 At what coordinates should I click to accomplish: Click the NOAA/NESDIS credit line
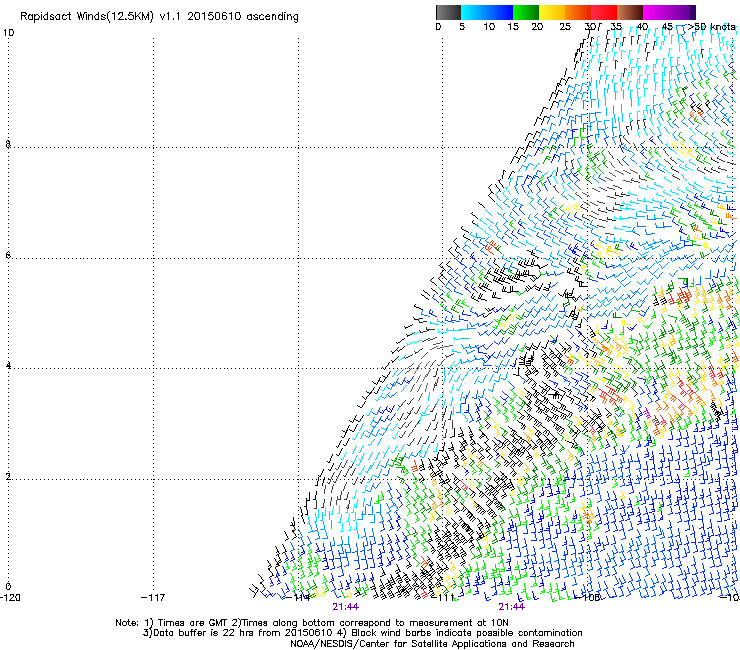pos(432,644)
